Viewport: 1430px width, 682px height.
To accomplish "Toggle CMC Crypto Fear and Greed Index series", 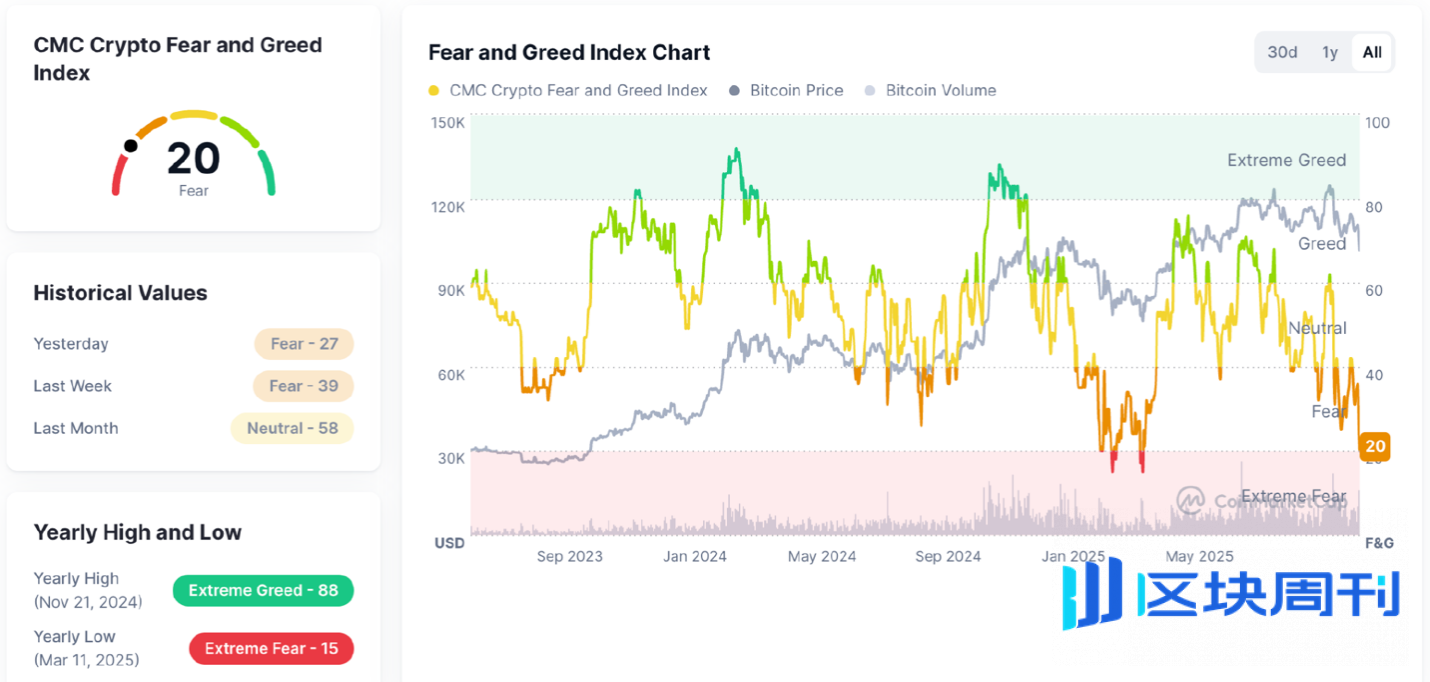I will (x=578, y=90).
